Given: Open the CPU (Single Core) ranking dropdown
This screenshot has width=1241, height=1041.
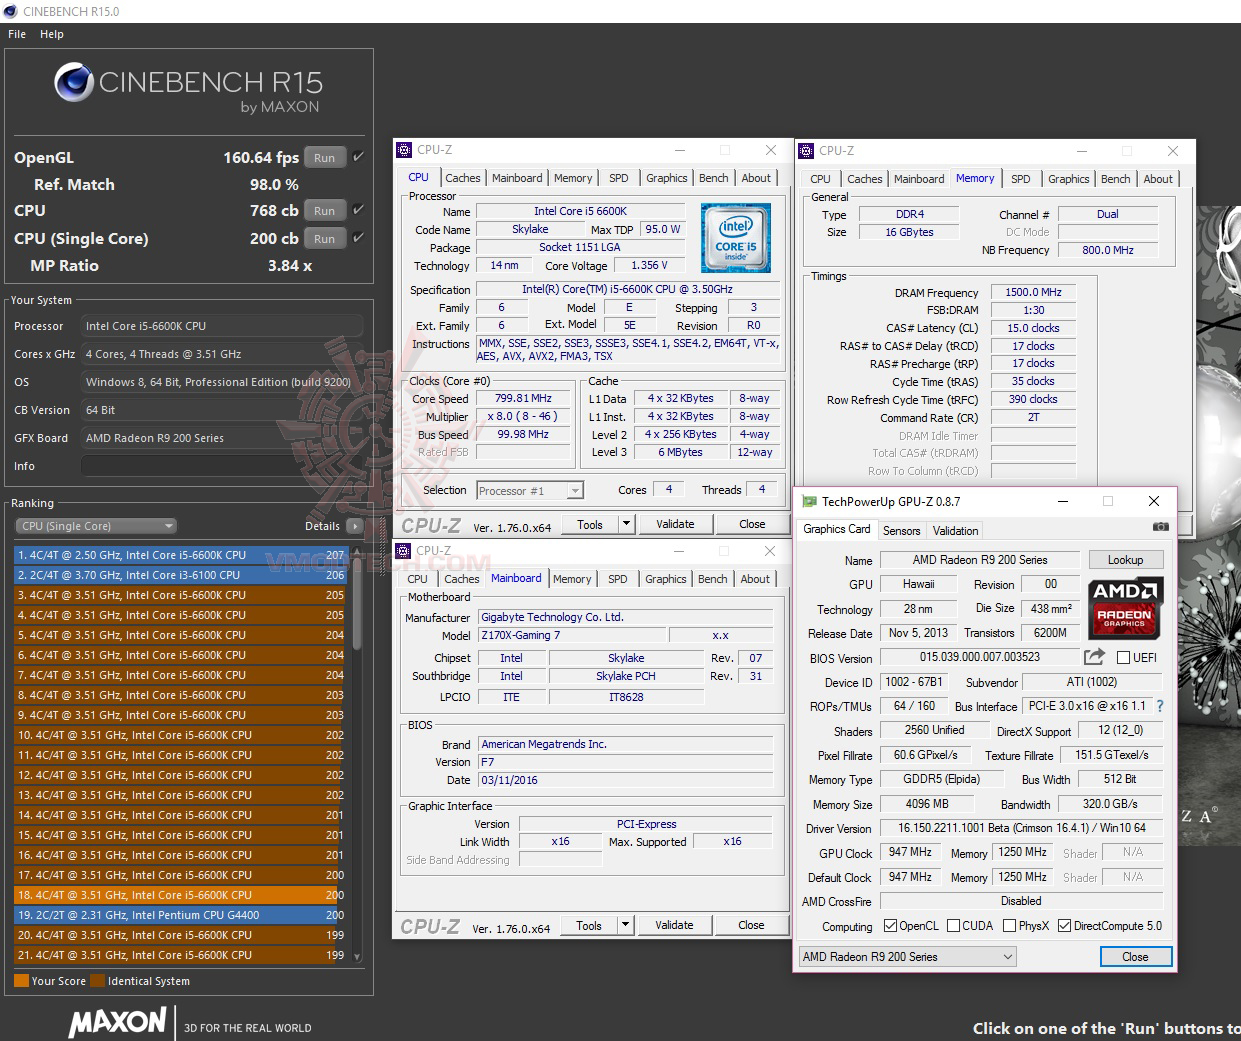Looking at the screenshot, I should [96, 526].
